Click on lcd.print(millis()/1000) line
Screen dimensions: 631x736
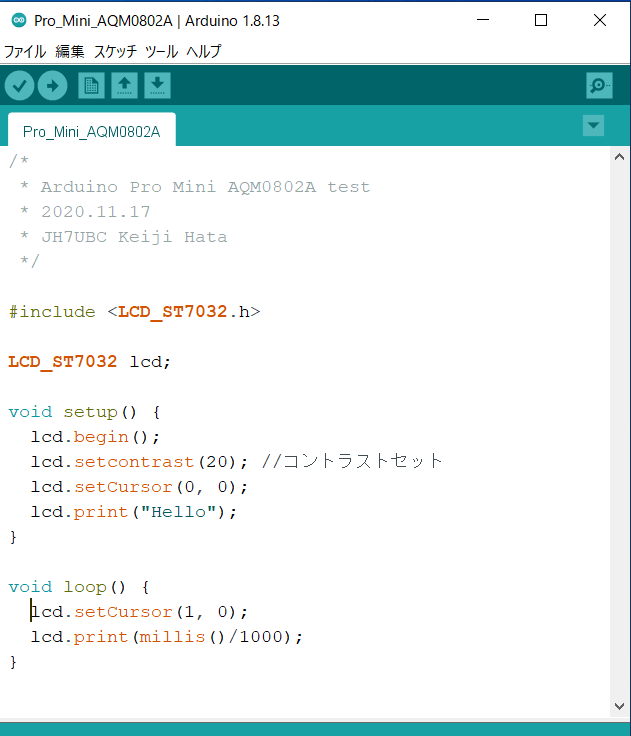pos(167,637)
